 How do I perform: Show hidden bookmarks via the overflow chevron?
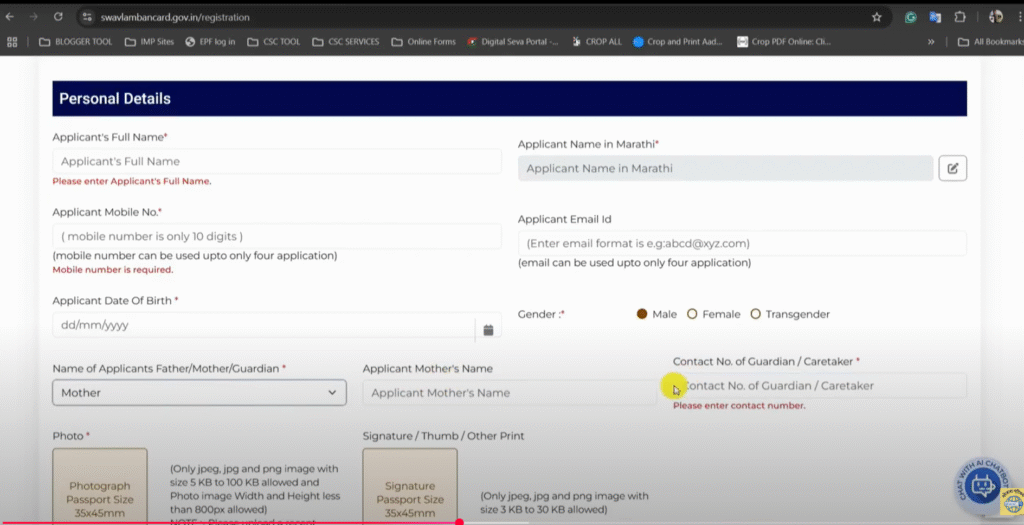pyautogui.click(x=932, y=42)
